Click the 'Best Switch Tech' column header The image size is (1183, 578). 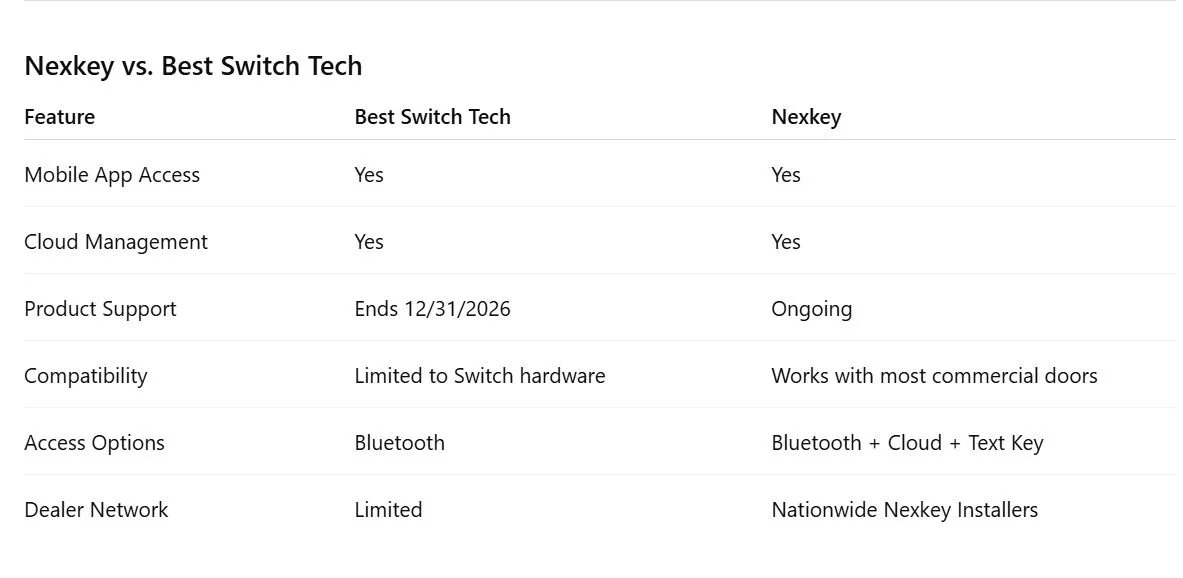(x=432, y=117)
